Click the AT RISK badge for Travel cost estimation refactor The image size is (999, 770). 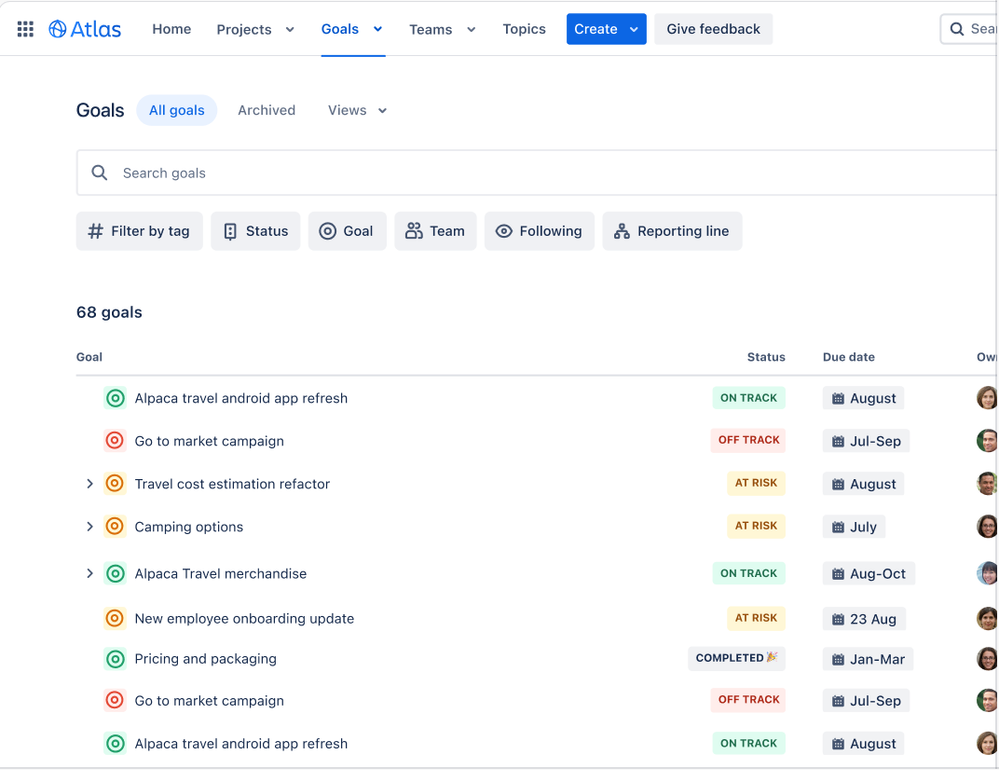coord(756,483)
